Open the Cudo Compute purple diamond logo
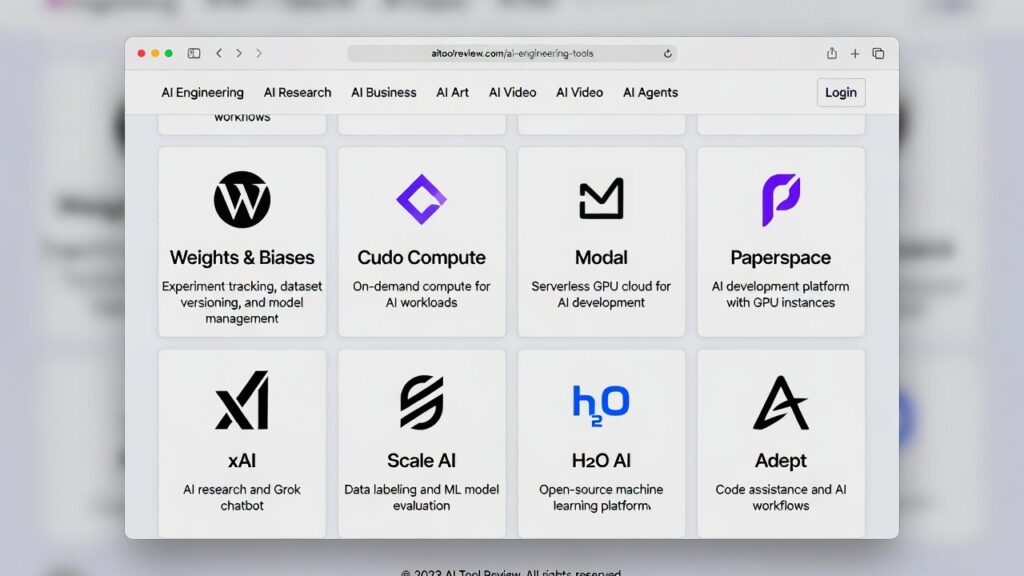1024x576 pixels. (421, 199)
